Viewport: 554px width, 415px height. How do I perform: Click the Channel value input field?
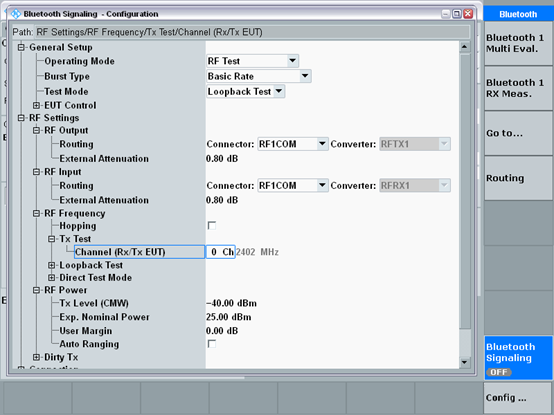[x=220, y=252]
